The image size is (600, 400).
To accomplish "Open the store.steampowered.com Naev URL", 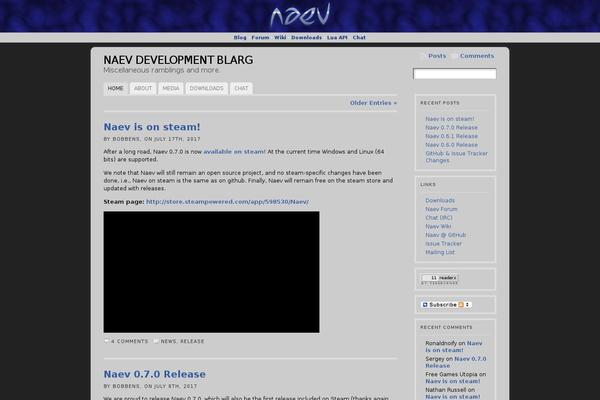I will pyautogui.click(x=227, y=202).
